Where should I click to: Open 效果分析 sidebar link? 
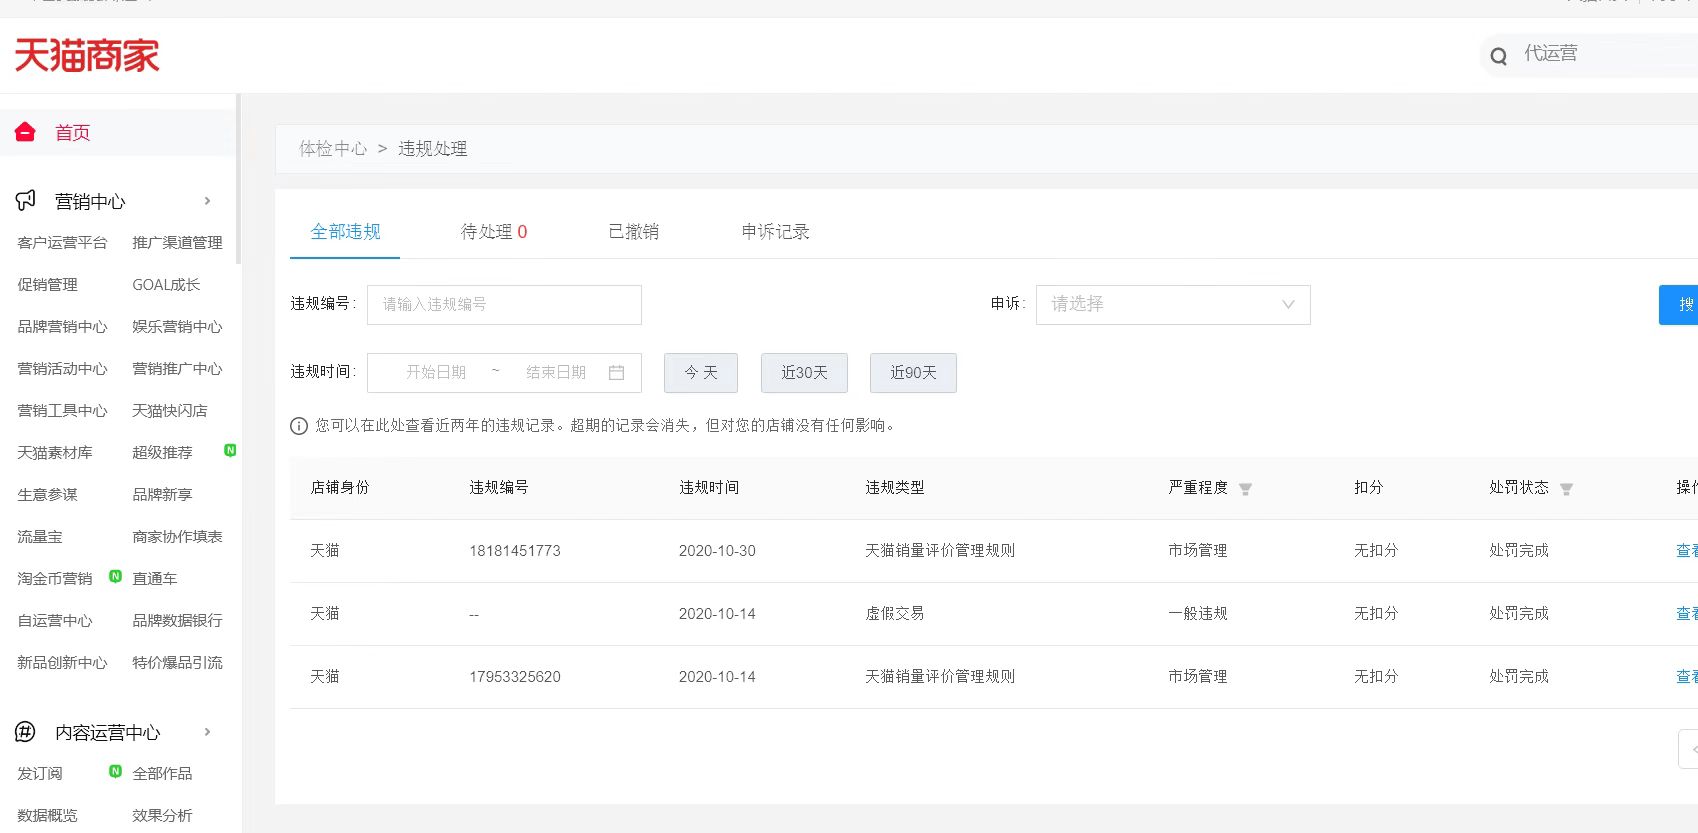tap(162, 816)
